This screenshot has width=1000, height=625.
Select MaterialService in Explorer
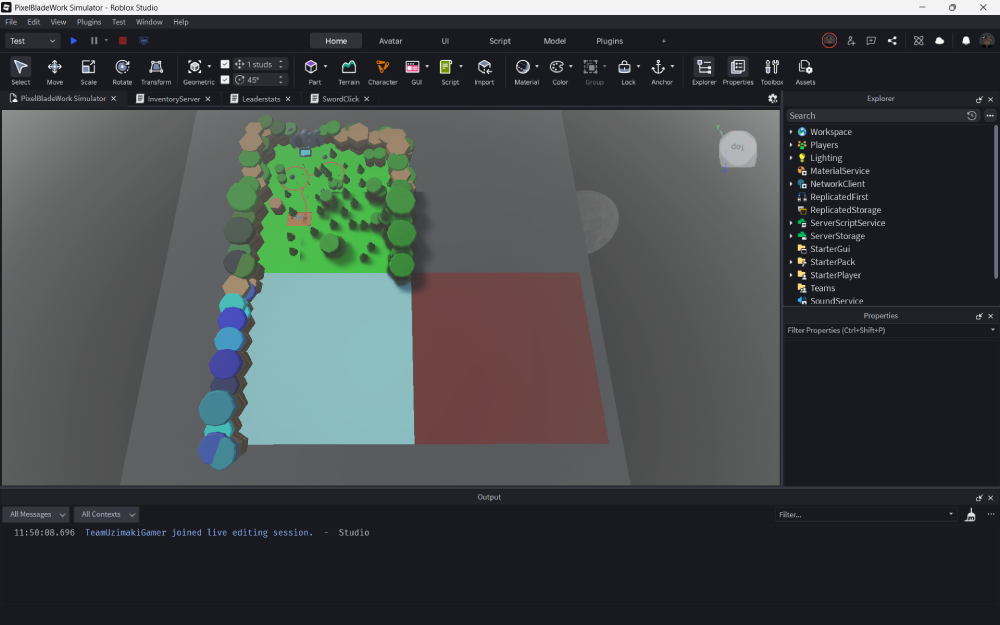[x=839, y=171]
